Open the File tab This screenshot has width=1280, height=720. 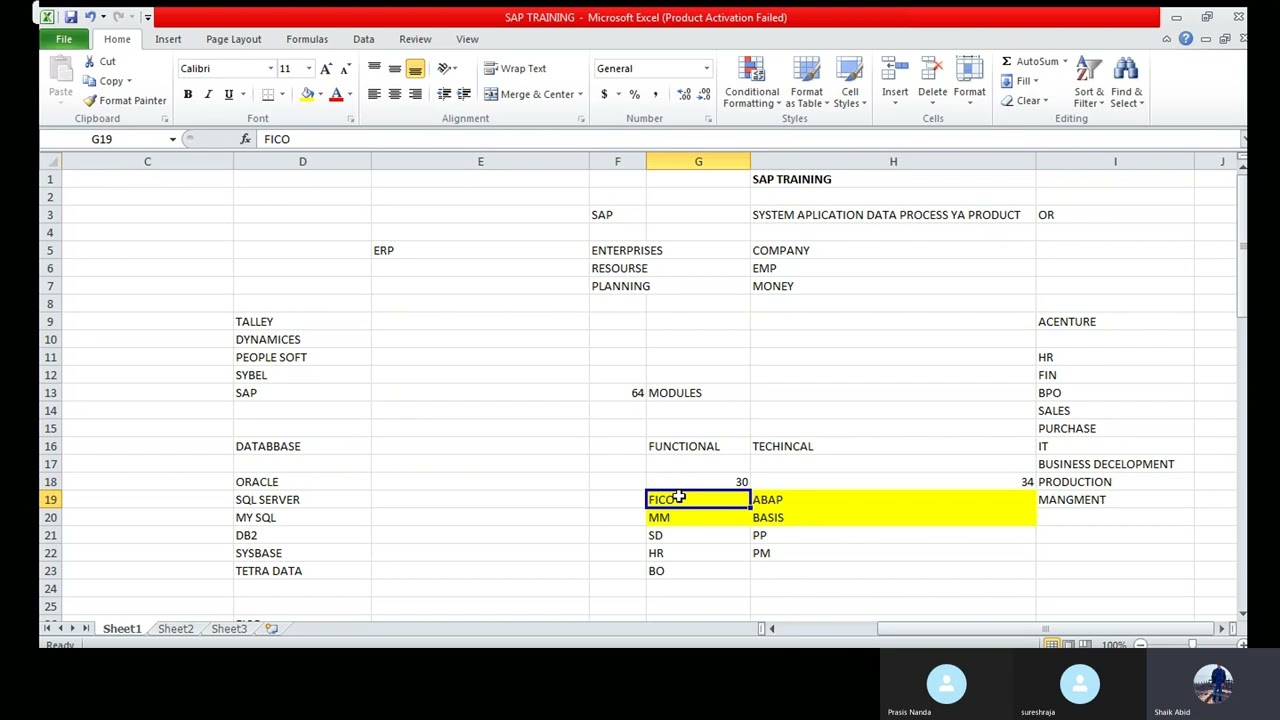pos(63,39)
